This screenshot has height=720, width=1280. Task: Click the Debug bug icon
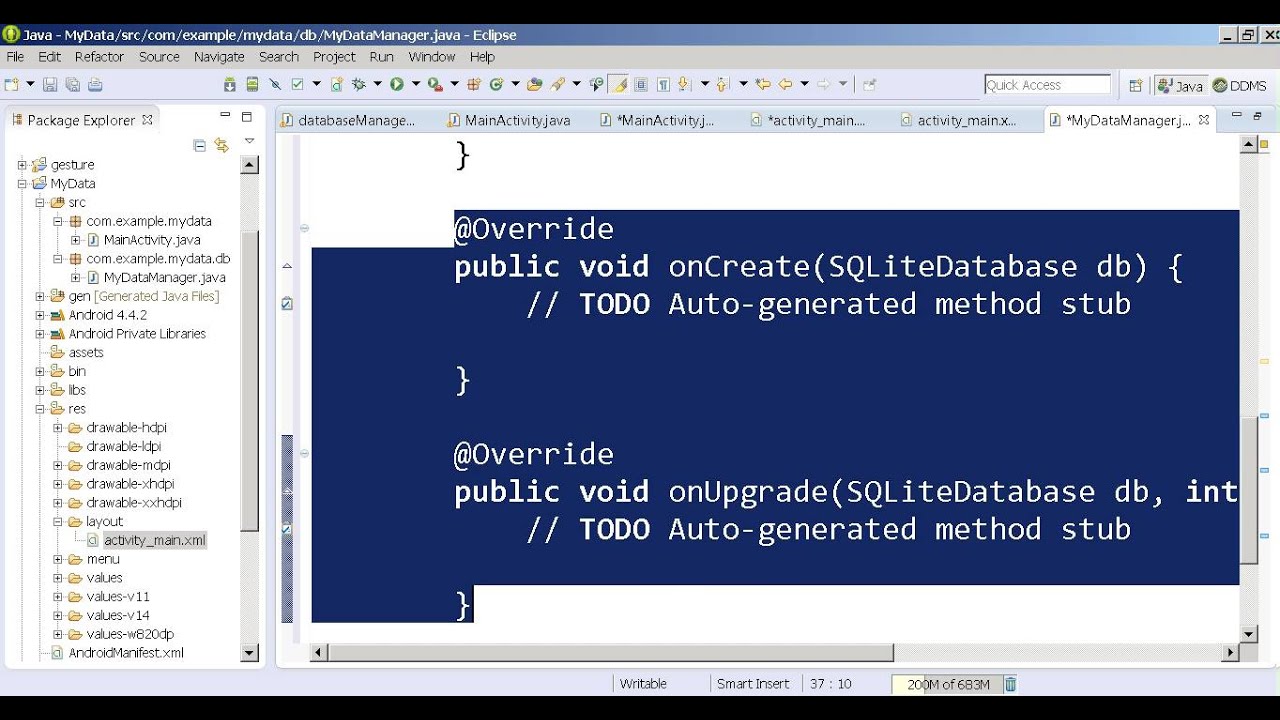pos(358,85)
